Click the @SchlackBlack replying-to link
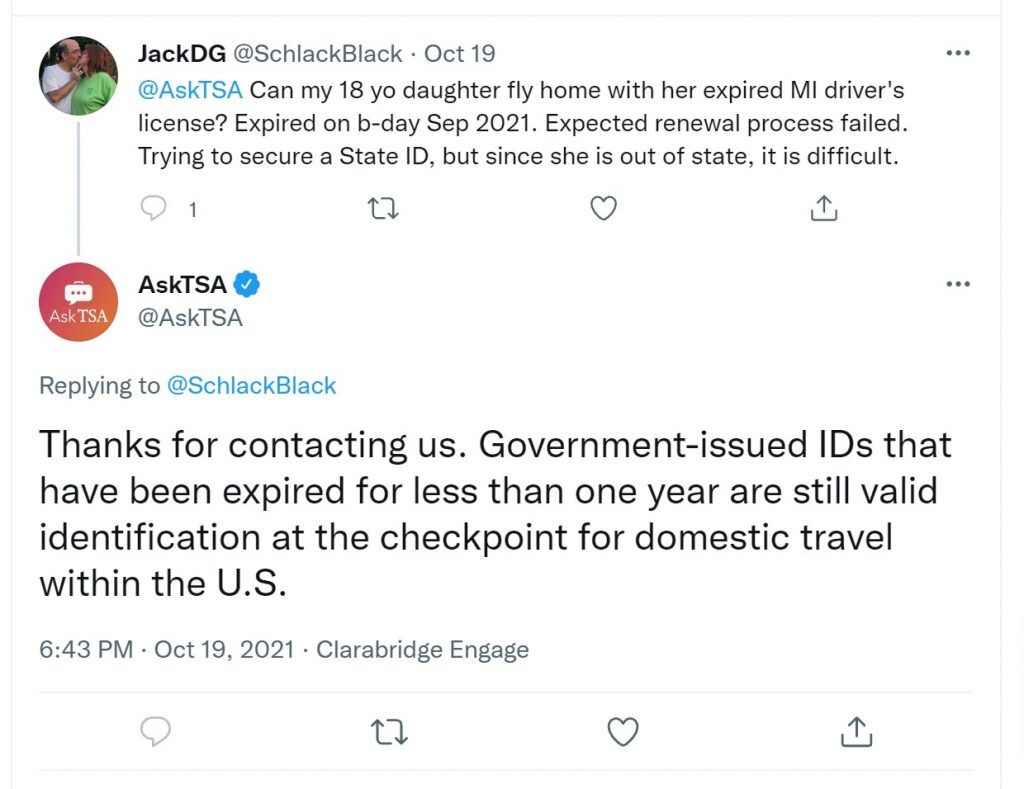Viewport: 1024px width, 789px height. 251,385
